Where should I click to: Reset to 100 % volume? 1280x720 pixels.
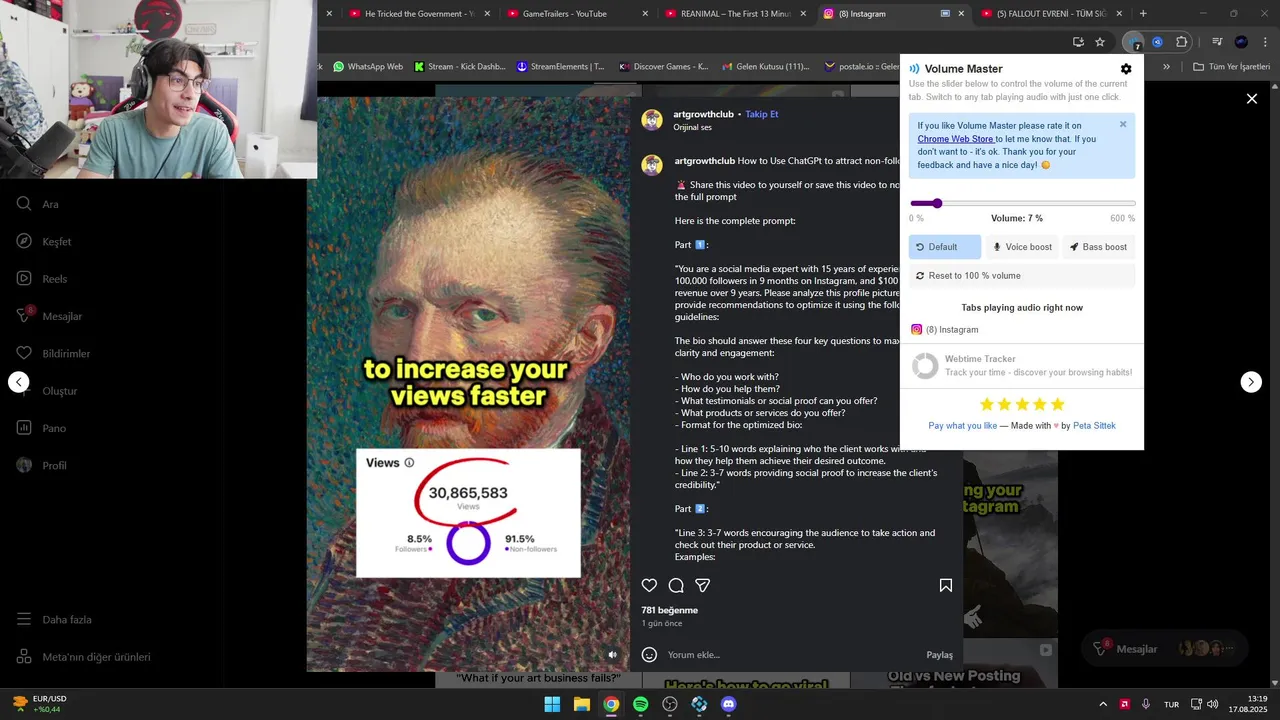coord(1022,276)
